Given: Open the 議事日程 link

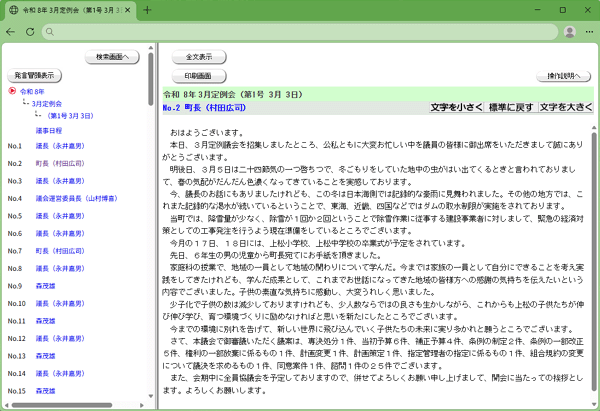Looking at the screenshot, I should pyautogui.click(x=49, y=131).
